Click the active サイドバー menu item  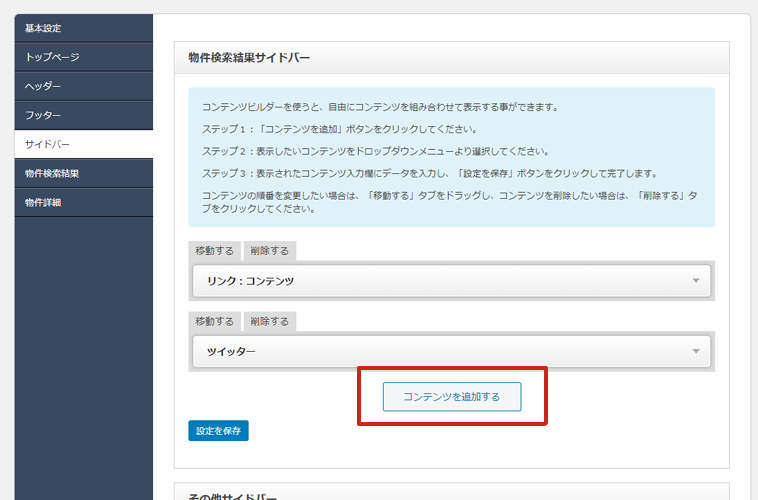pyautogui.click(x=48, y=144)
